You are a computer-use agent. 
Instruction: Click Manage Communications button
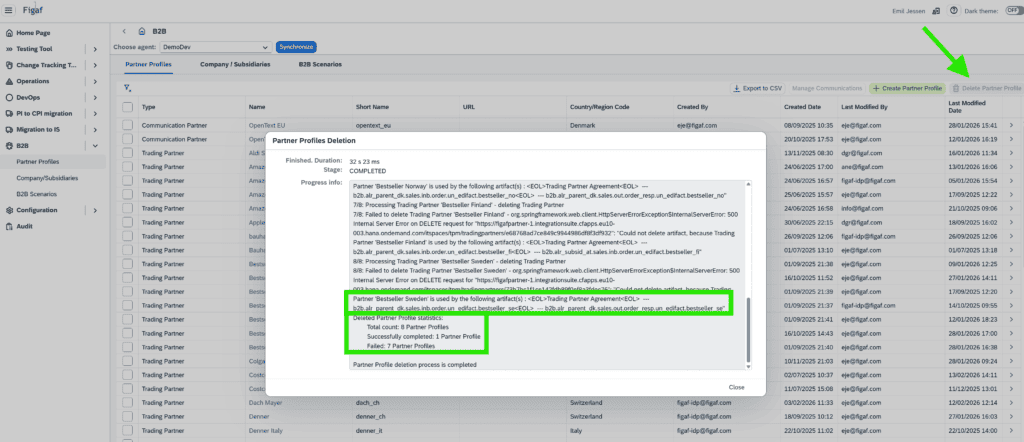[827, 87]
